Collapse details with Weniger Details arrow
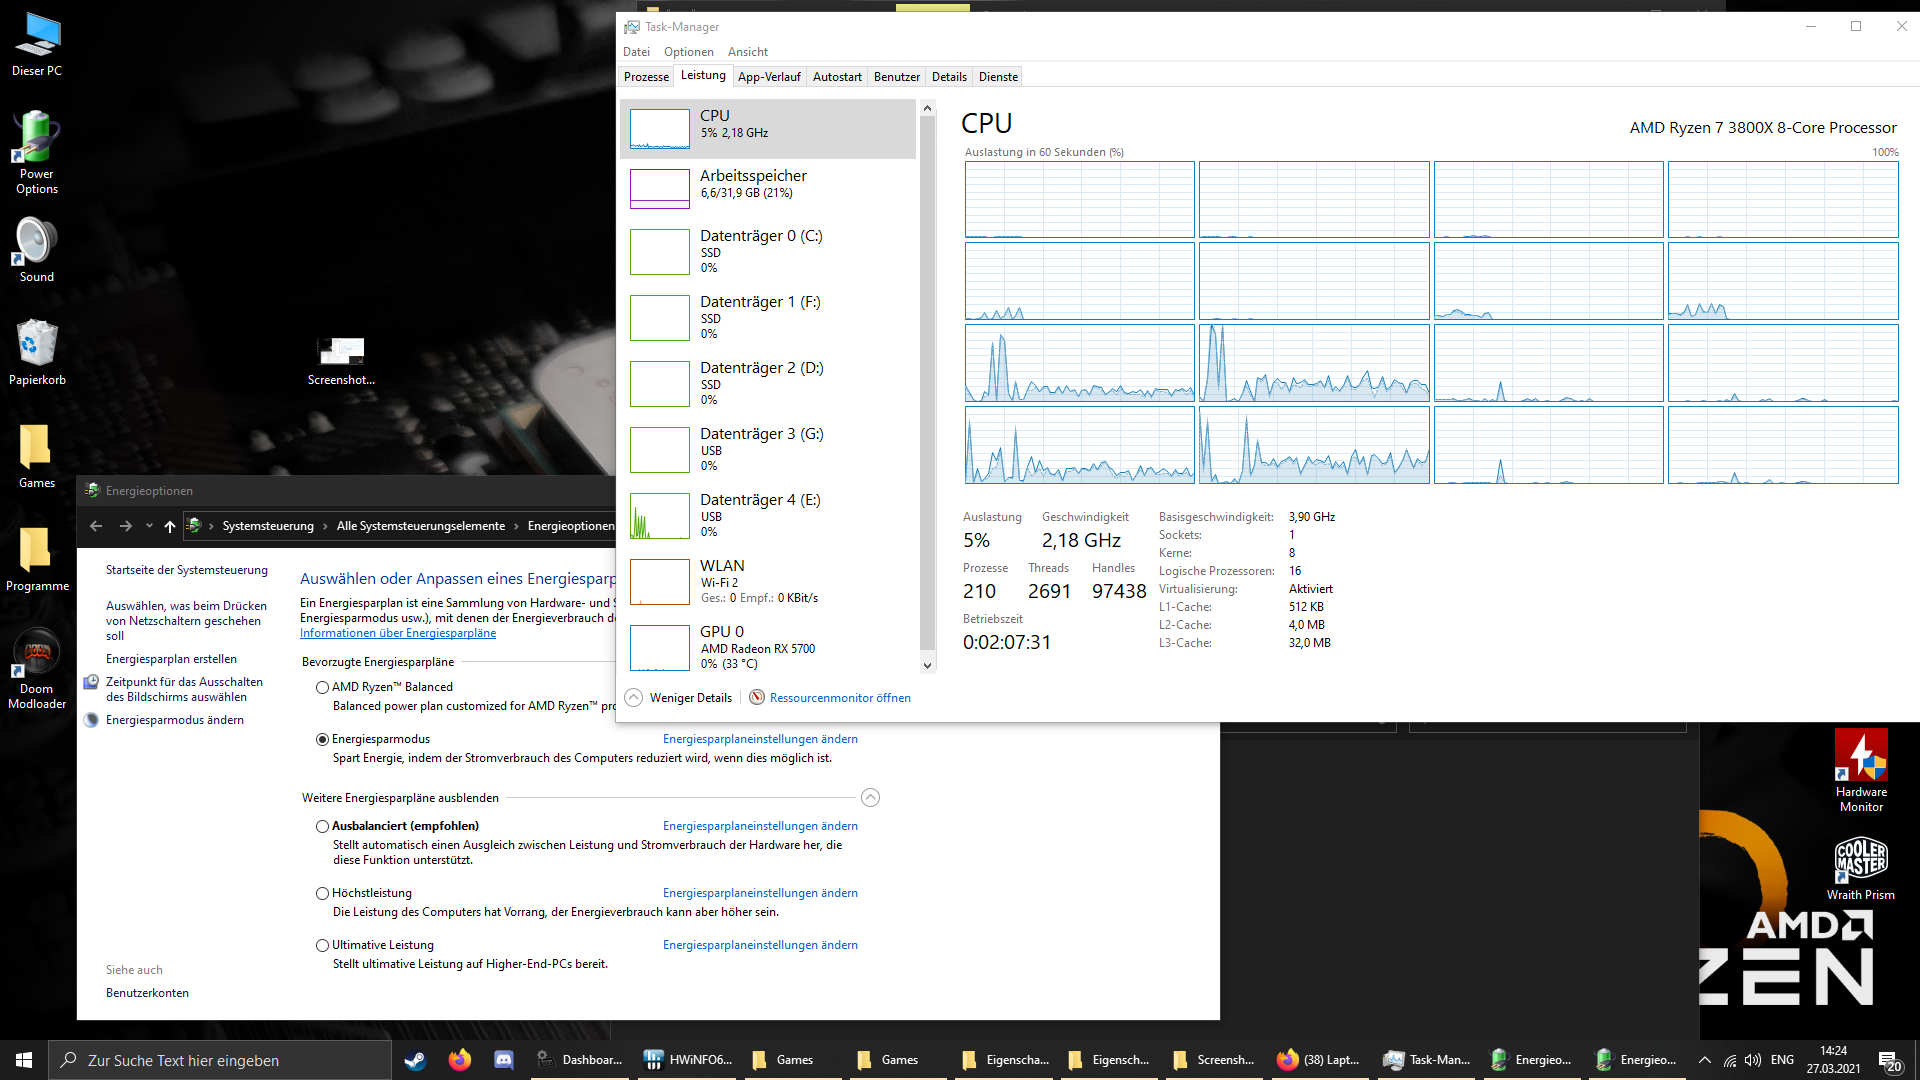 click(633, 698)
